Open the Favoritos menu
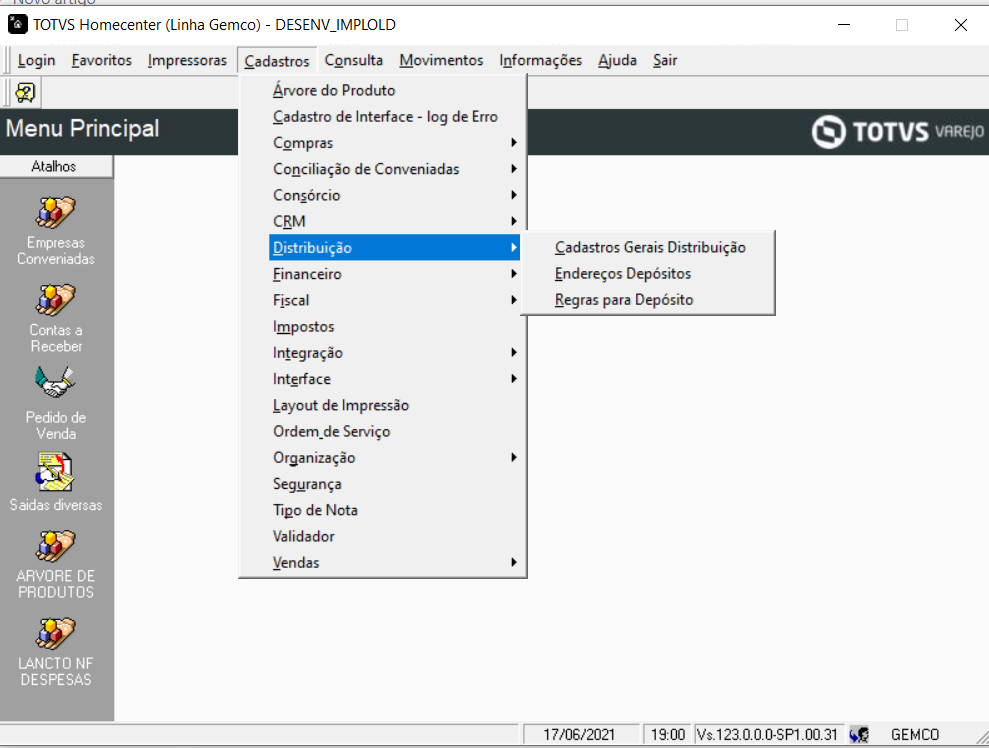The image size is (989, 748). 102,61
